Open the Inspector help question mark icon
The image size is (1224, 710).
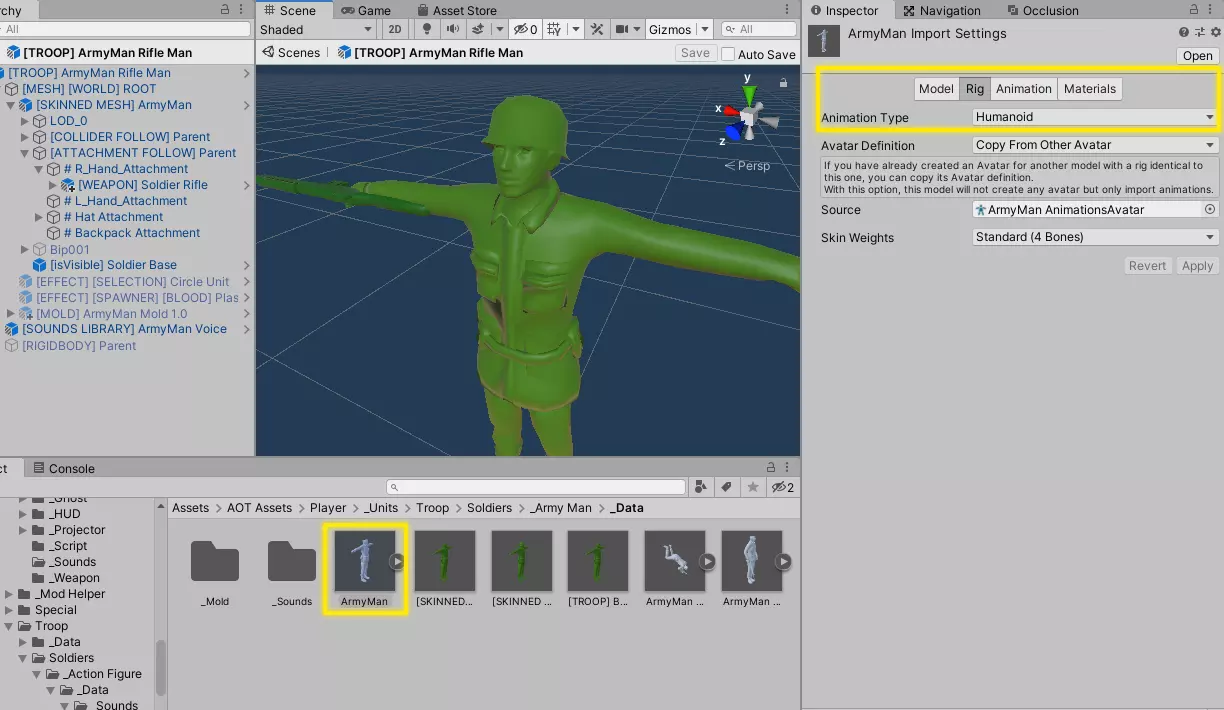pos(1184,33)
